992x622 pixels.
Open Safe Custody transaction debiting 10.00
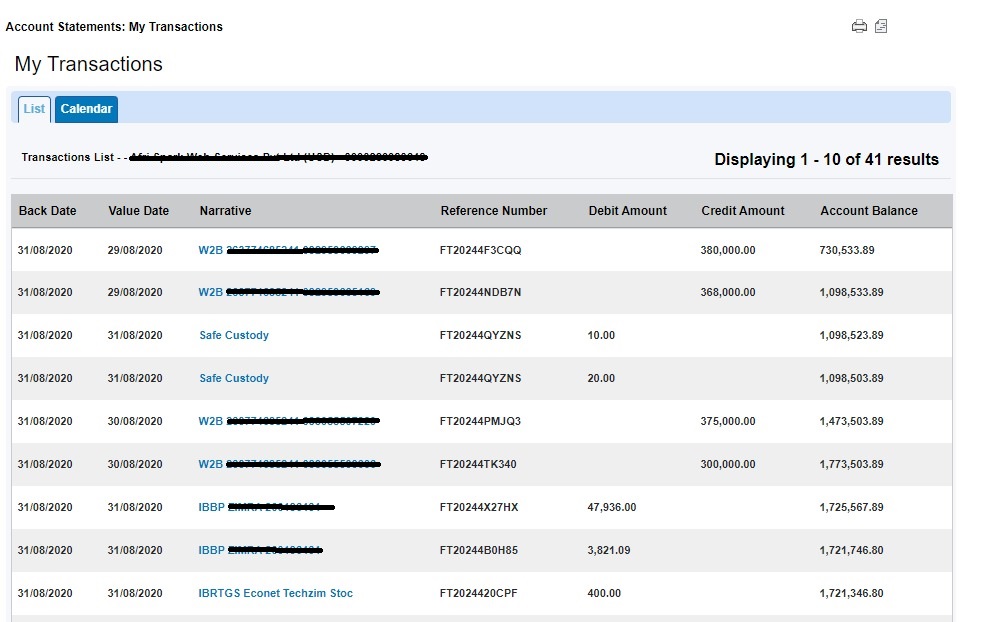click(234, 336)
